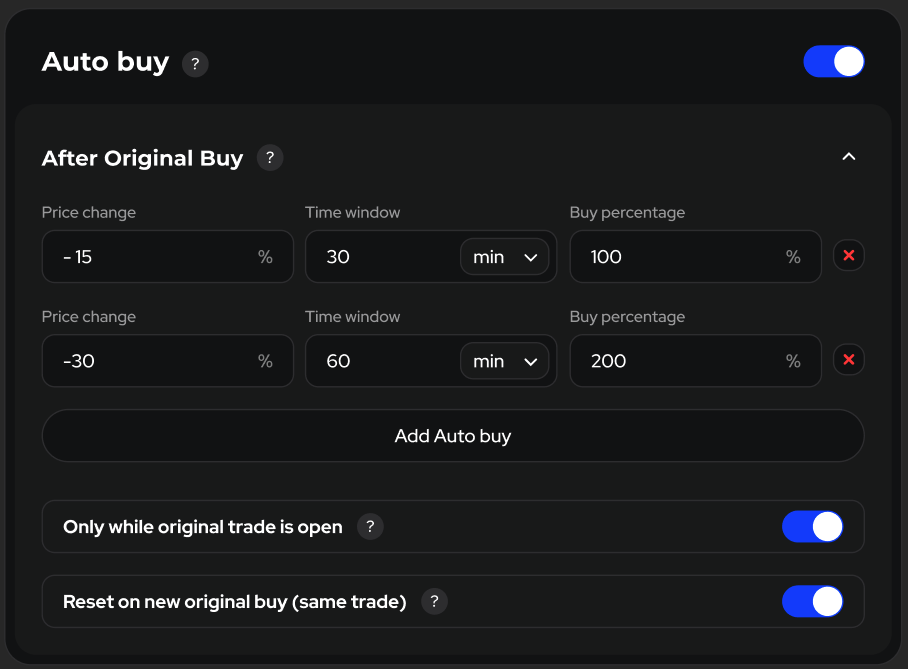Remove the second auto buy rule (-30%)

(849, 360)
